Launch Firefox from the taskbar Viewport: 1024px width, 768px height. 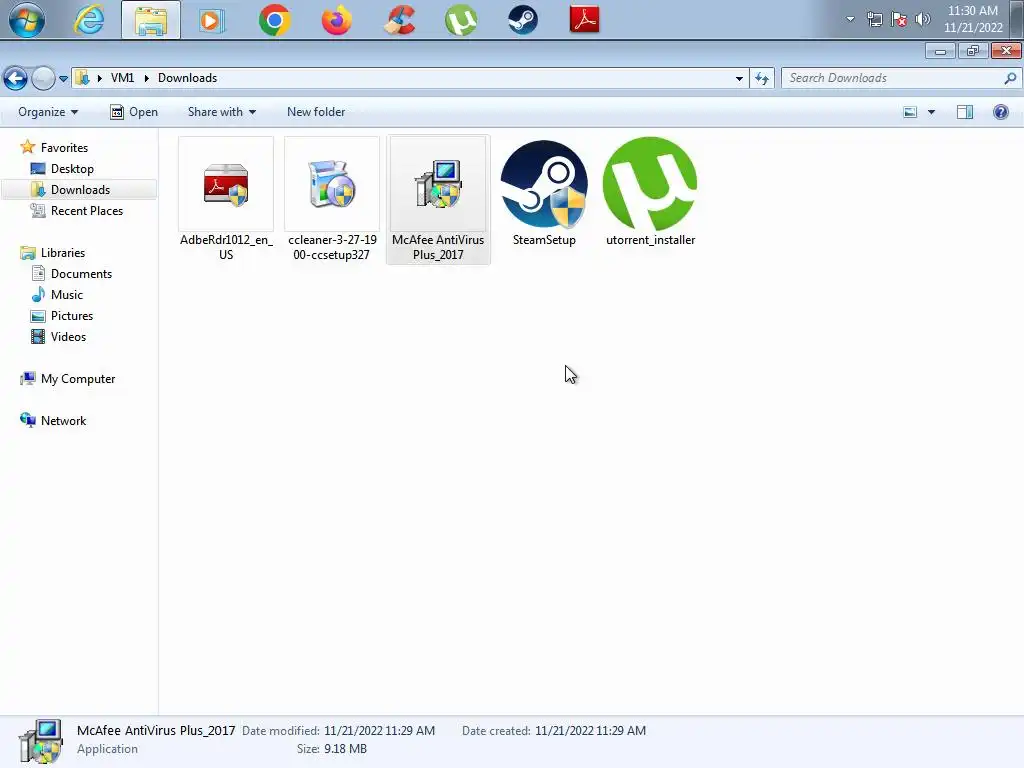(336, 20)
